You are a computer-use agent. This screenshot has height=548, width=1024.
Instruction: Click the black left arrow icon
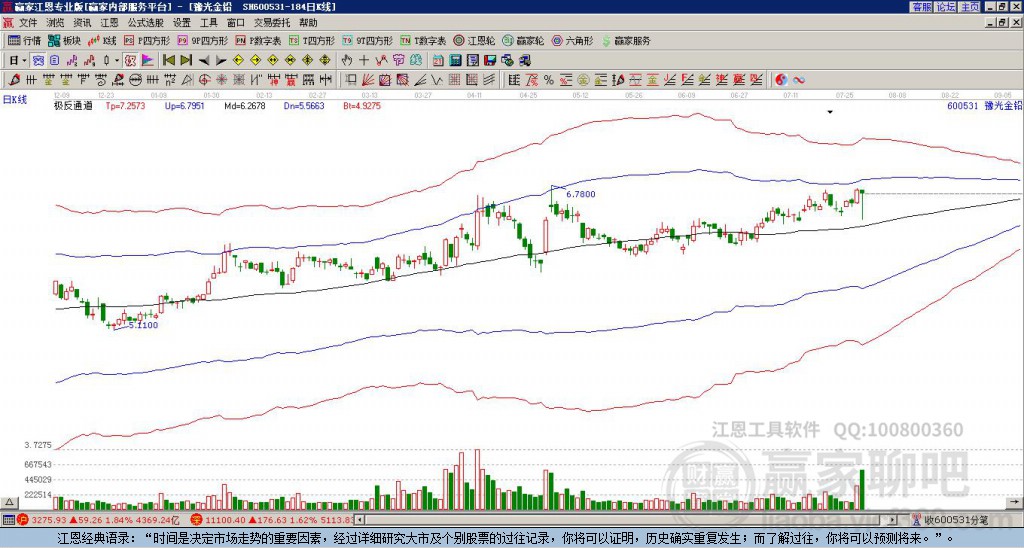click(204, 61)
